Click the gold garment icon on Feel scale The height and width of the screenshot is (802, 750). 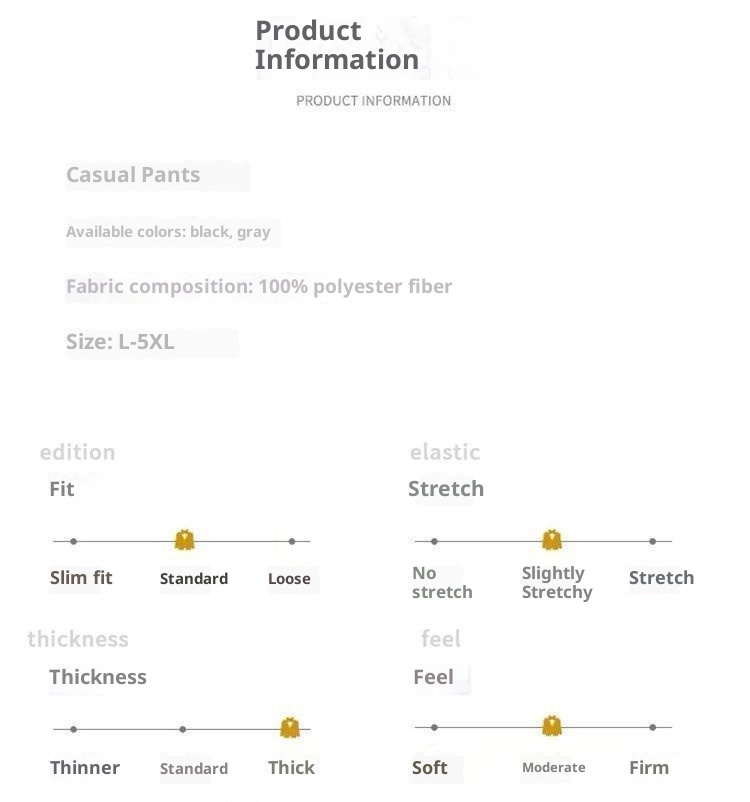tap(552, 727)
